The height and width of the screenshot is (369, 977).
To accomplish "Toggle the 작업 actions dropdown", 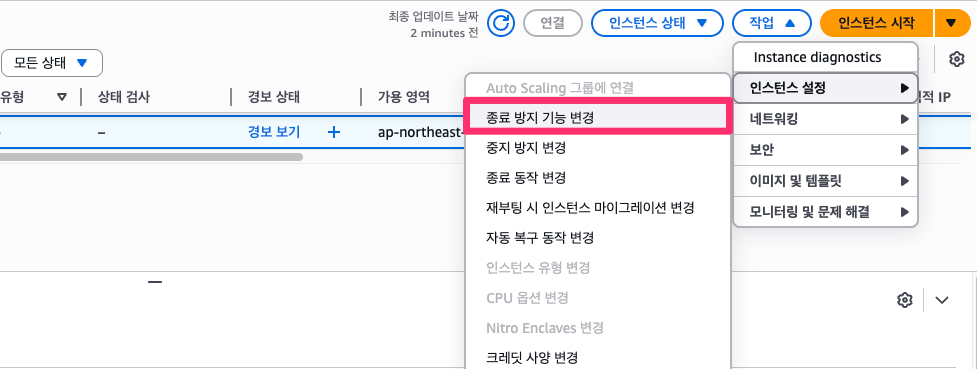I will tap(772, 24).
